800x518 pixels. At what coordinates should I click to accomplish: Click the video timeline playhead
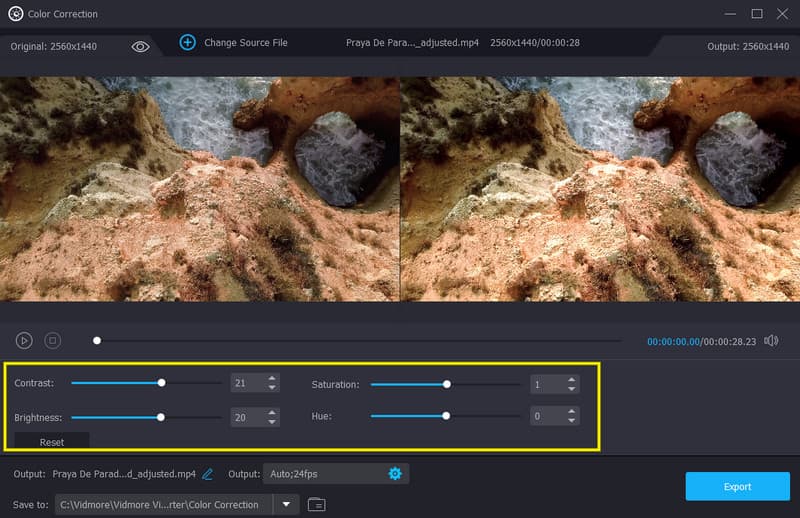coord(97,340)
